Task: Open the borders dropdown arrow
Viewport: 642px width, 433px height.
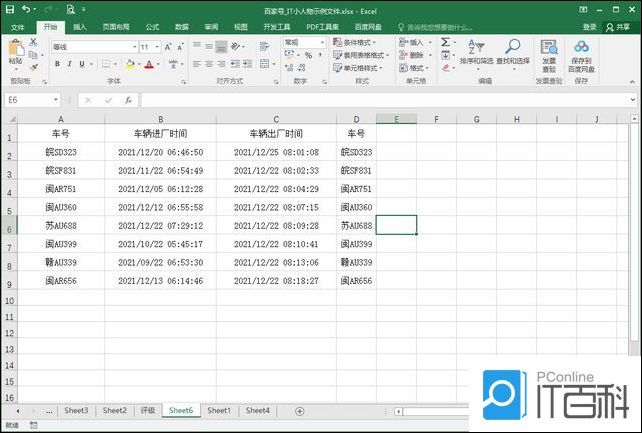Action: point(116,64)
